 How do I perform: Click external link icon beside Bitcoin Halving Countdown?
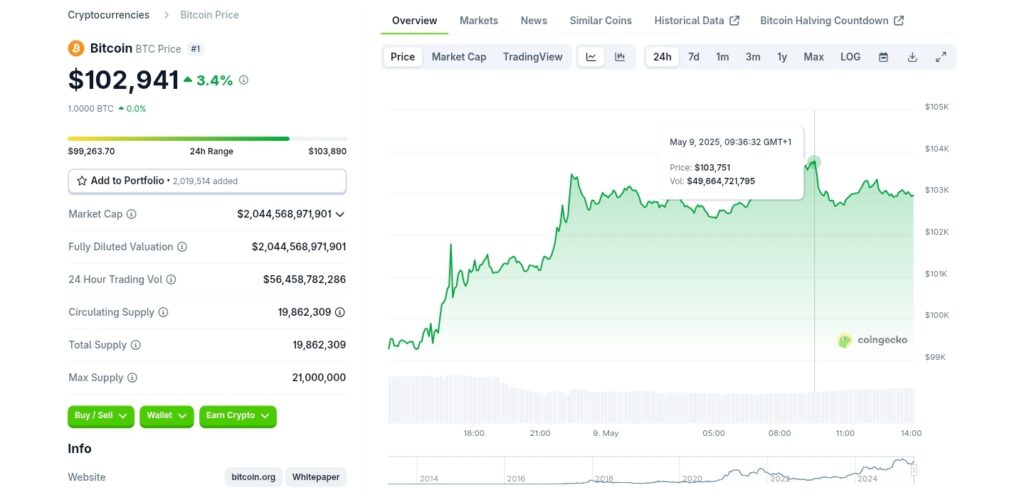pos(899,20)
